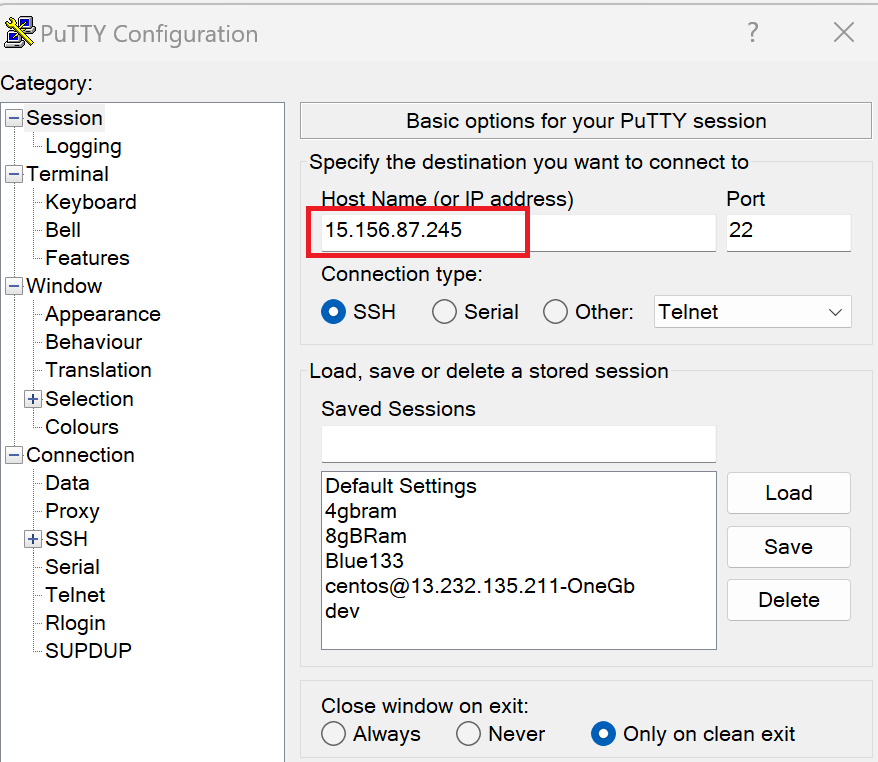The image size is (878, 762).
Task: Close the PuTTY Configuration window
Action: pyautogui.click(x=844, y=32)
